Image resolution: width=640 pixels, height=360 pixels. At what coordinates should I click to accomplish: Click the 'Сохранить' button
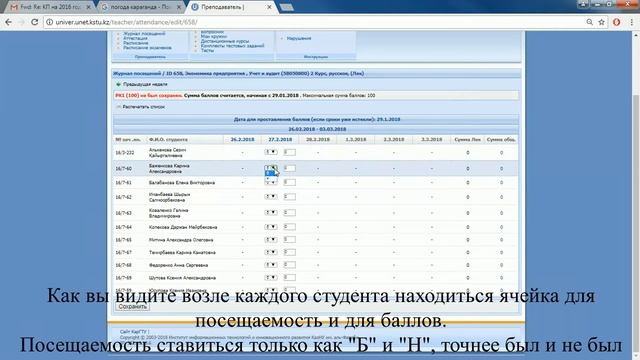point(132,307)
